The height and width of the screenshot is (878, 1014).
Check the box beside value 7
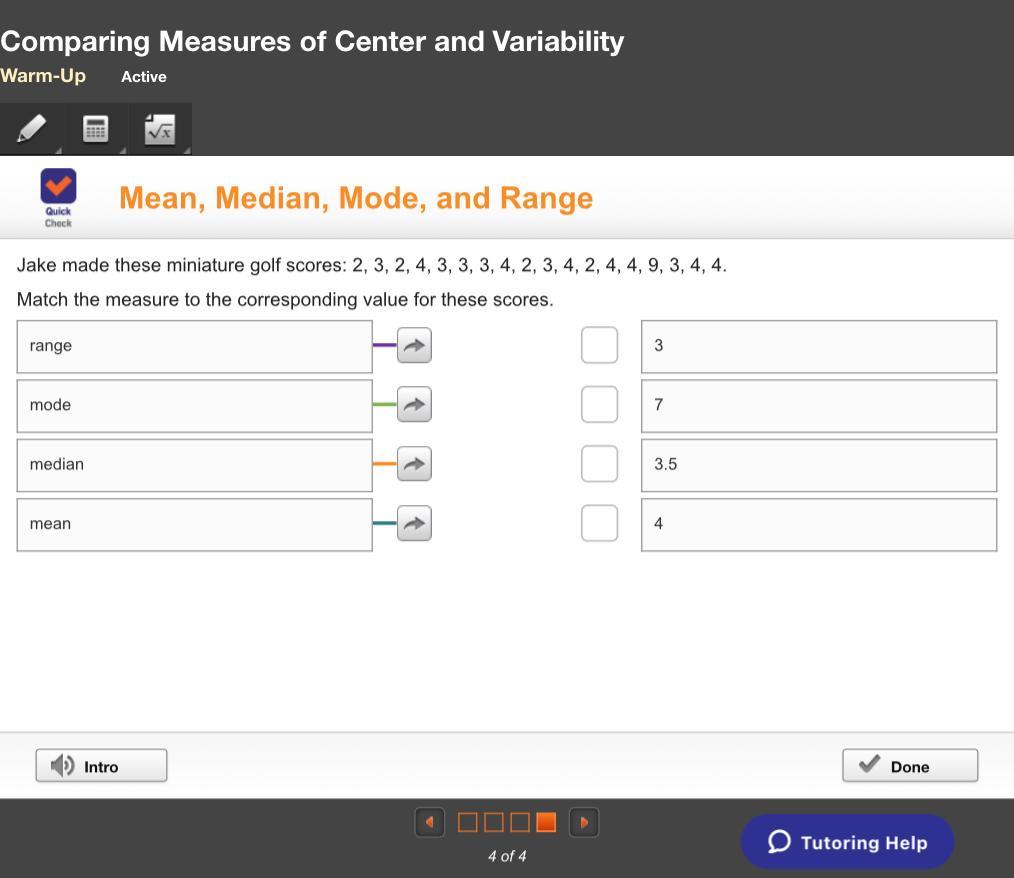pyautogui.click(x=599, y=405)
